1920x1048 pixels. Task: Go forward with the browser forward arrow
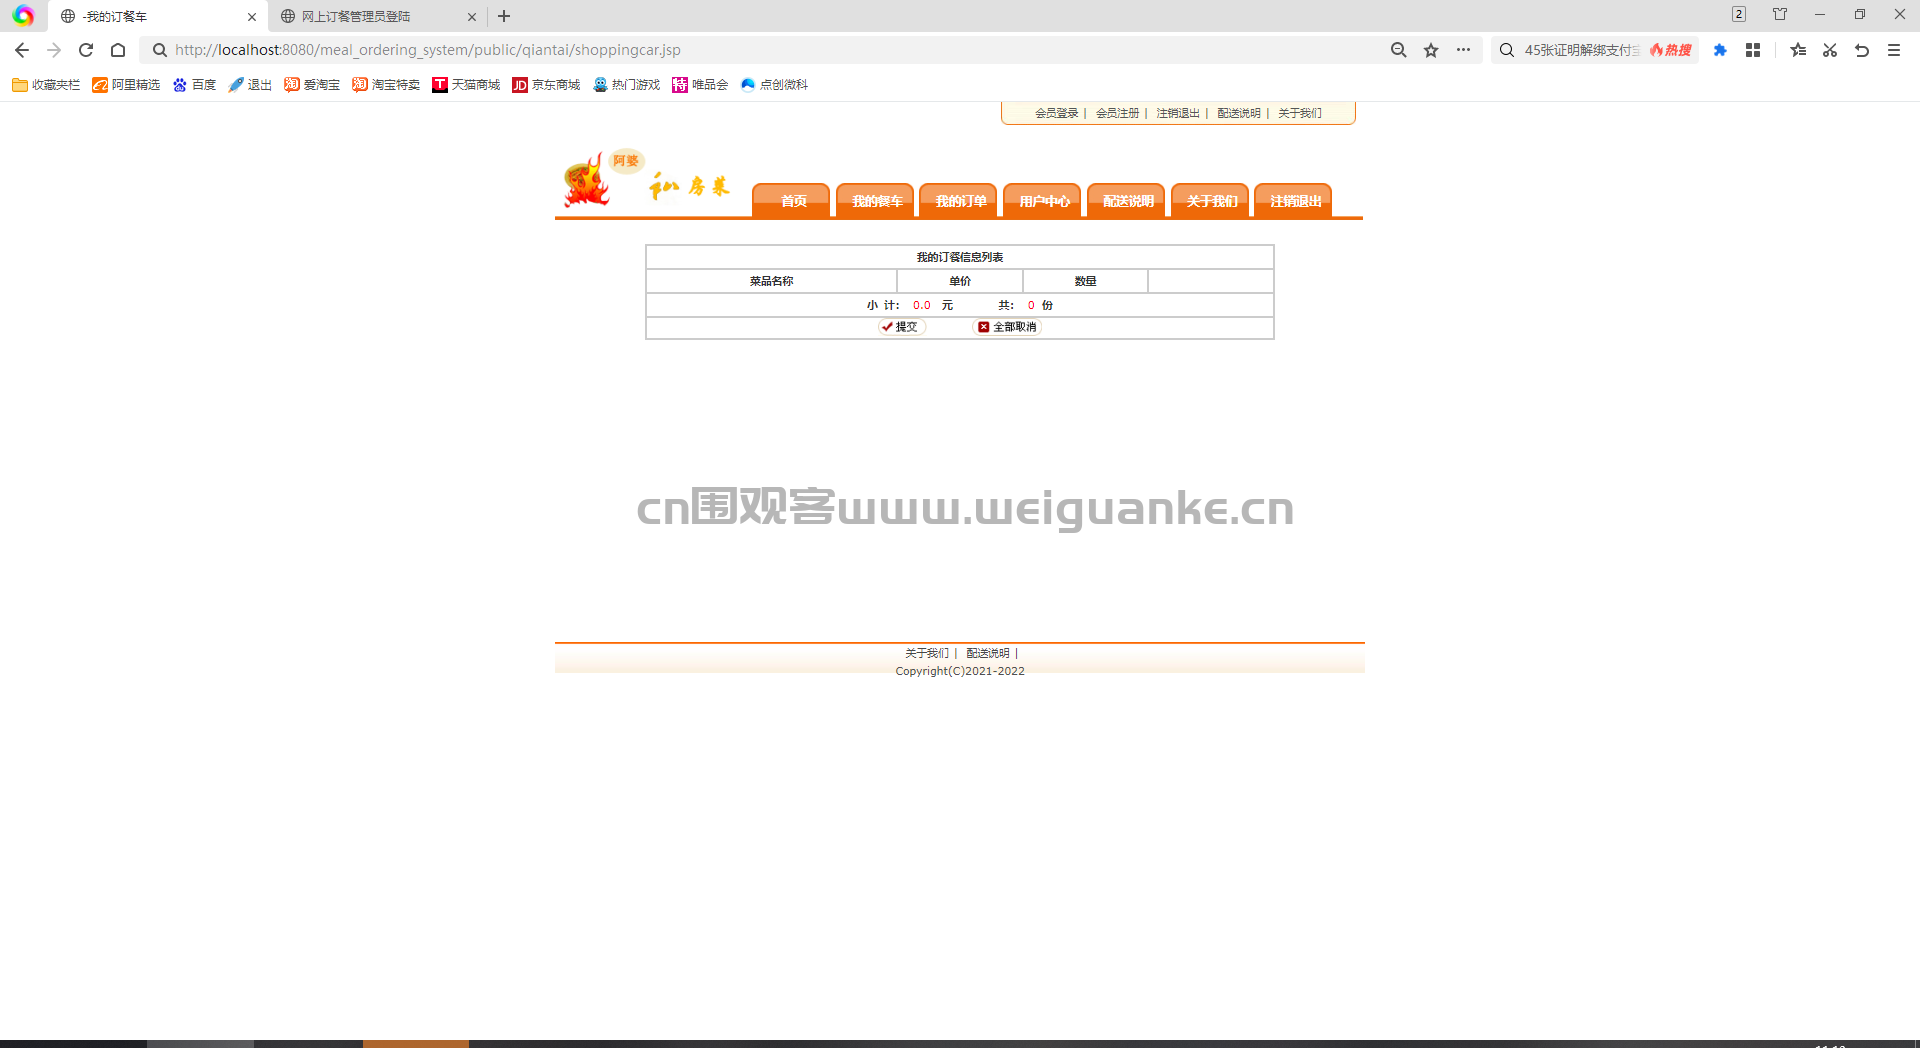pyautogui.click(x=54, y=50)
